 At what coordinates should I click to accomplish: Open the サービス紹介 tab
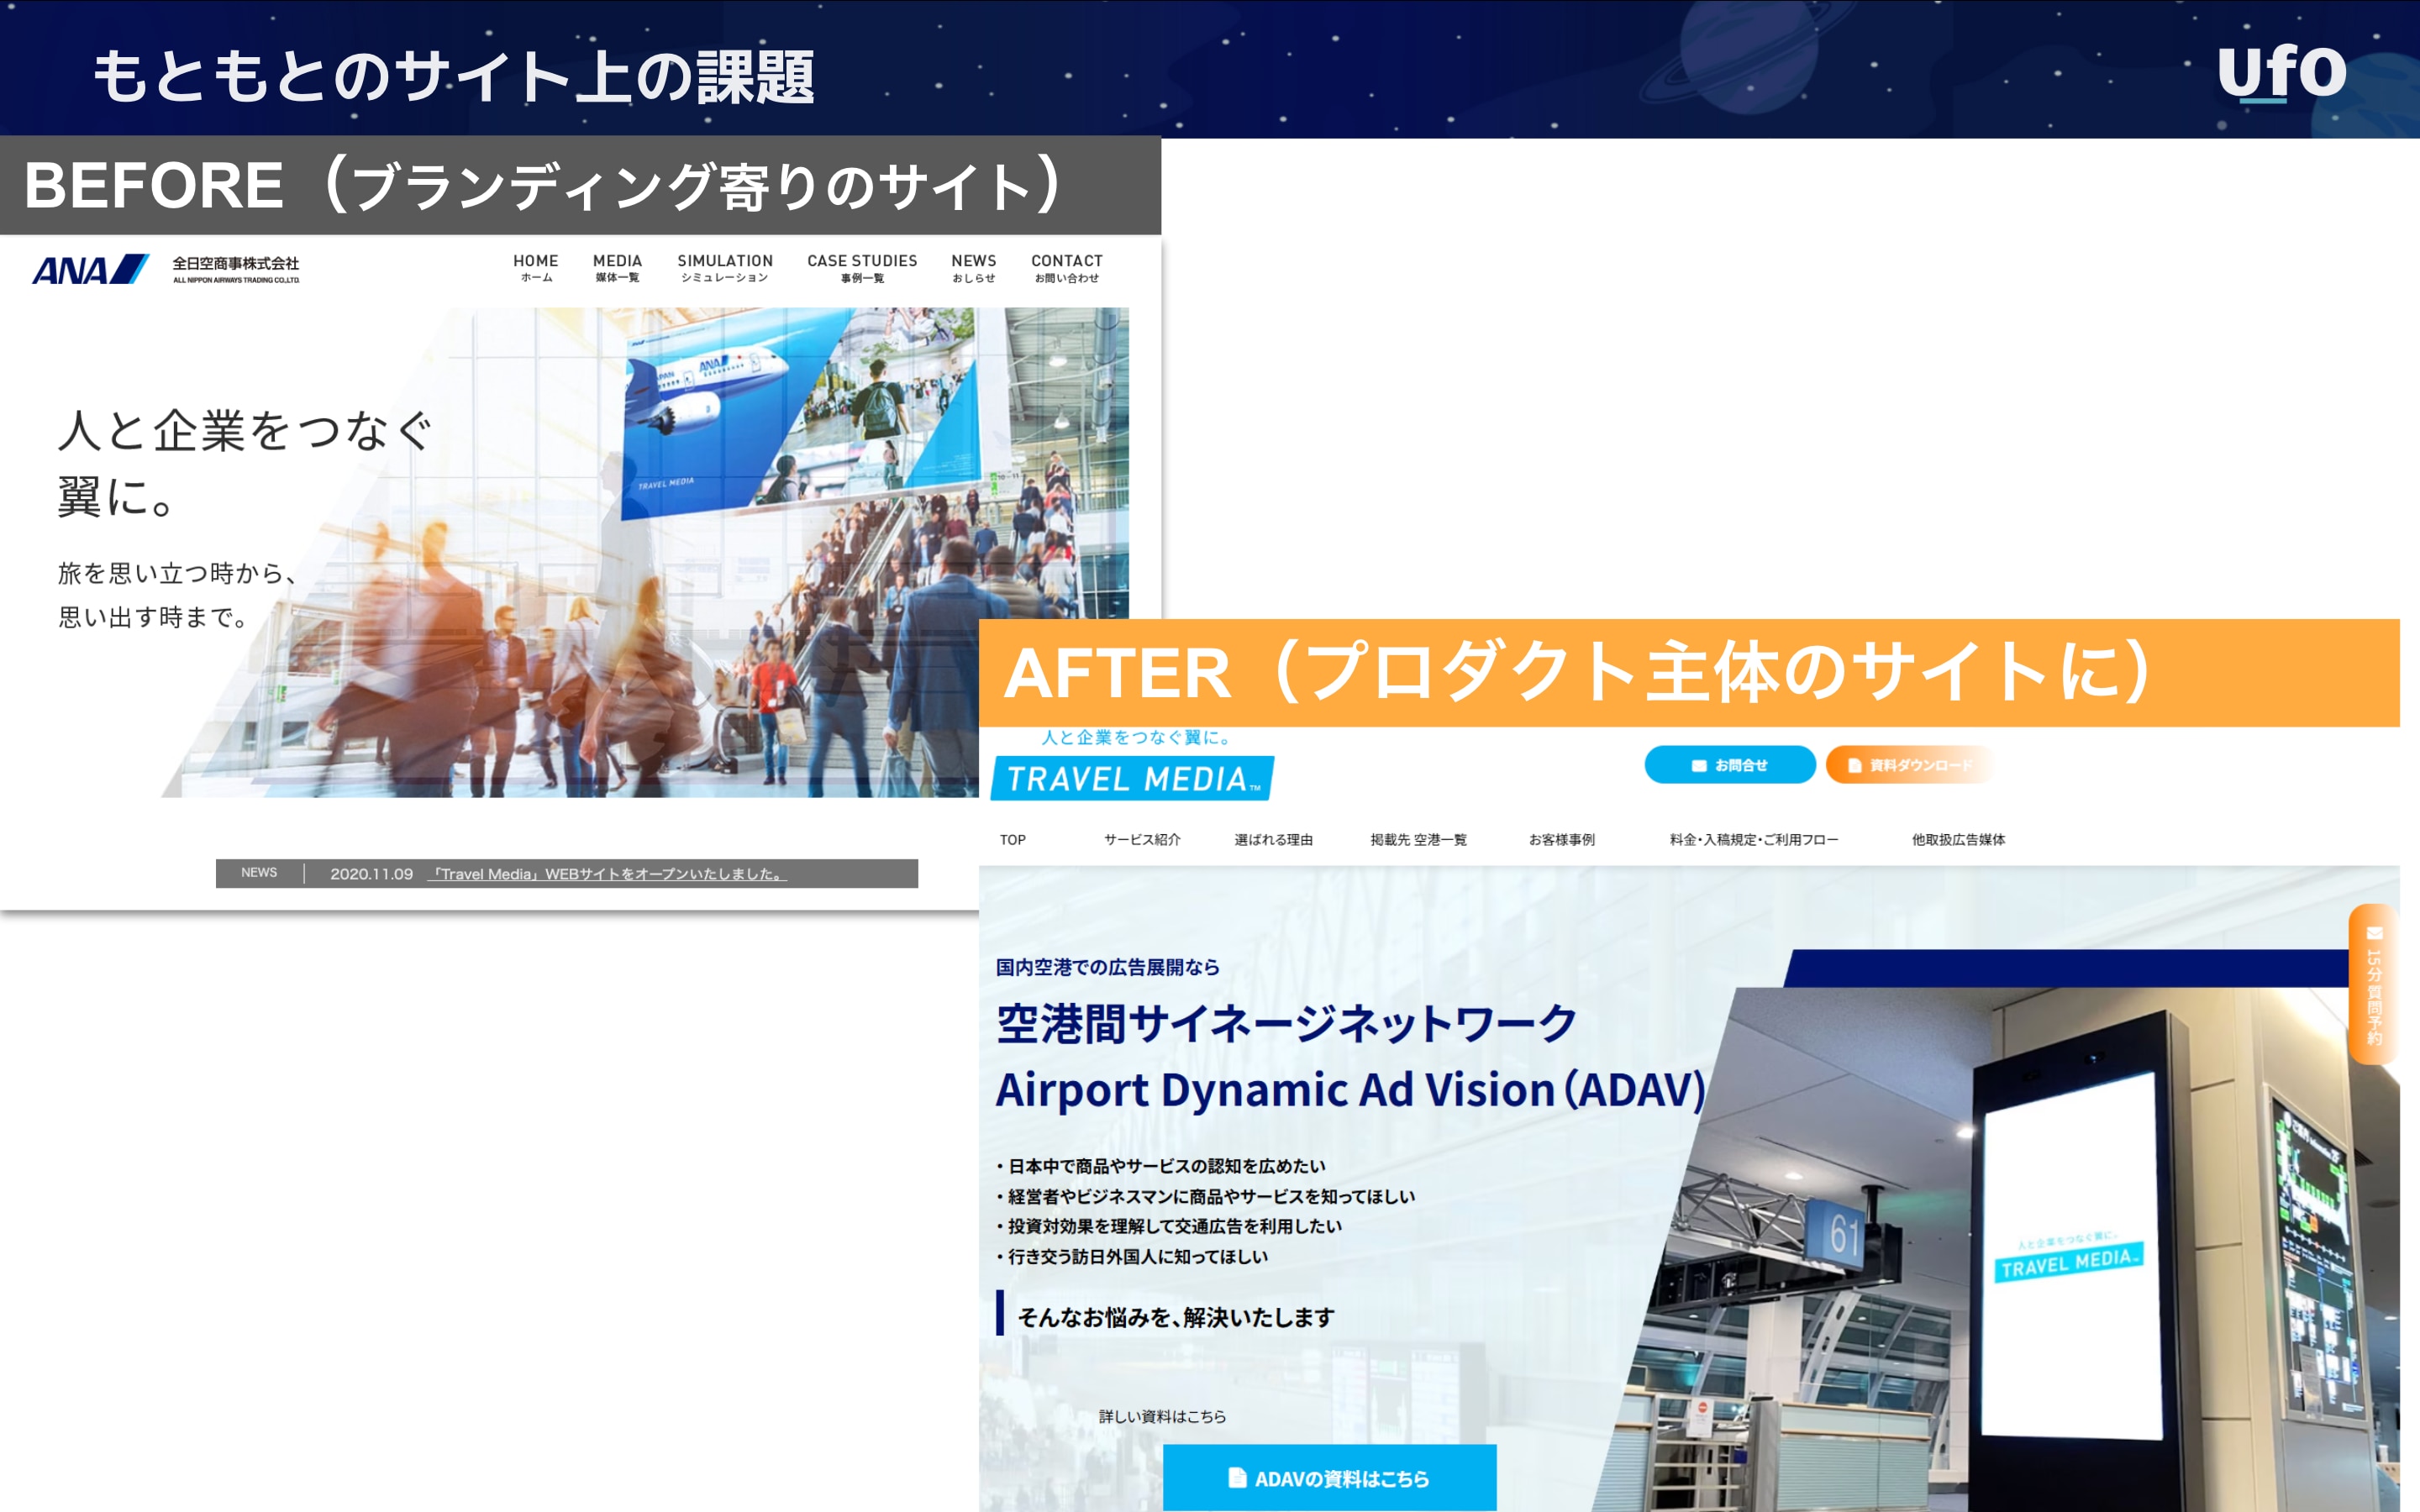pos(1141,839)
